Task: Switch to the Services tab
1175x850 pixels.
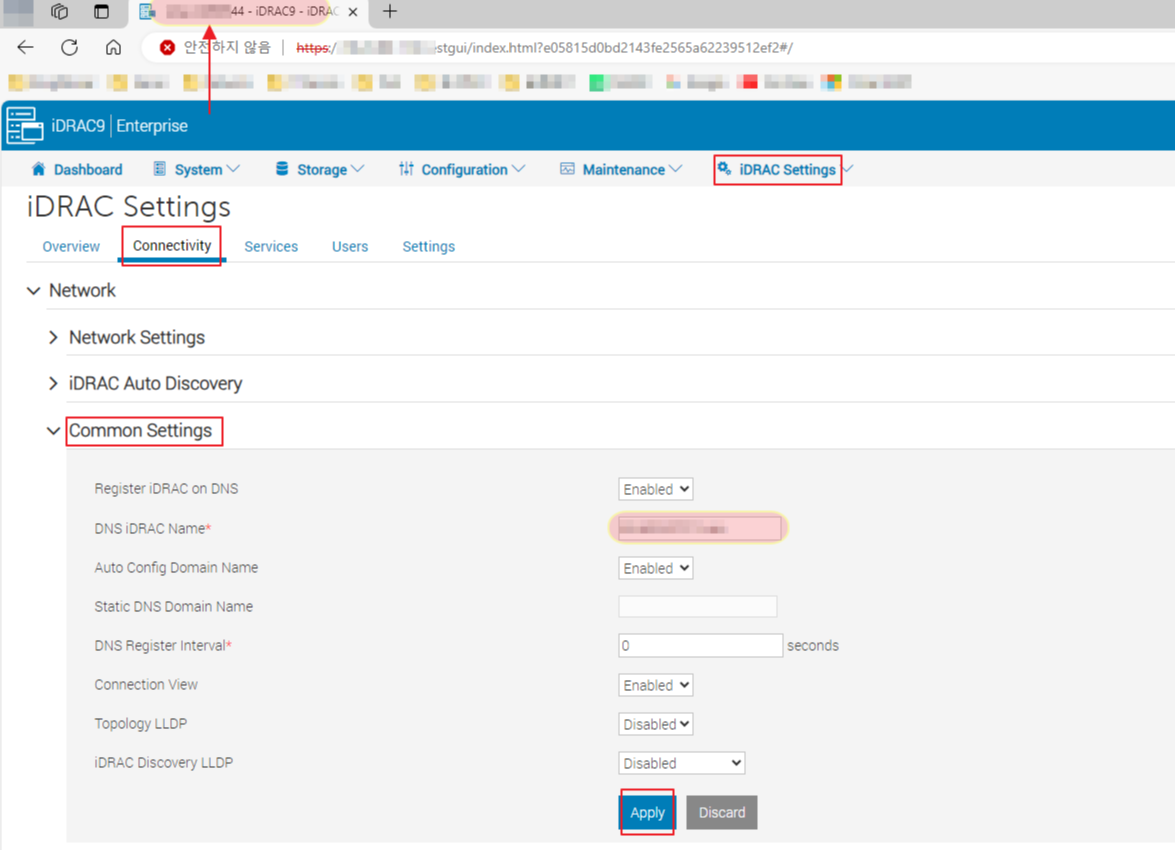Action: coord(271,247)
